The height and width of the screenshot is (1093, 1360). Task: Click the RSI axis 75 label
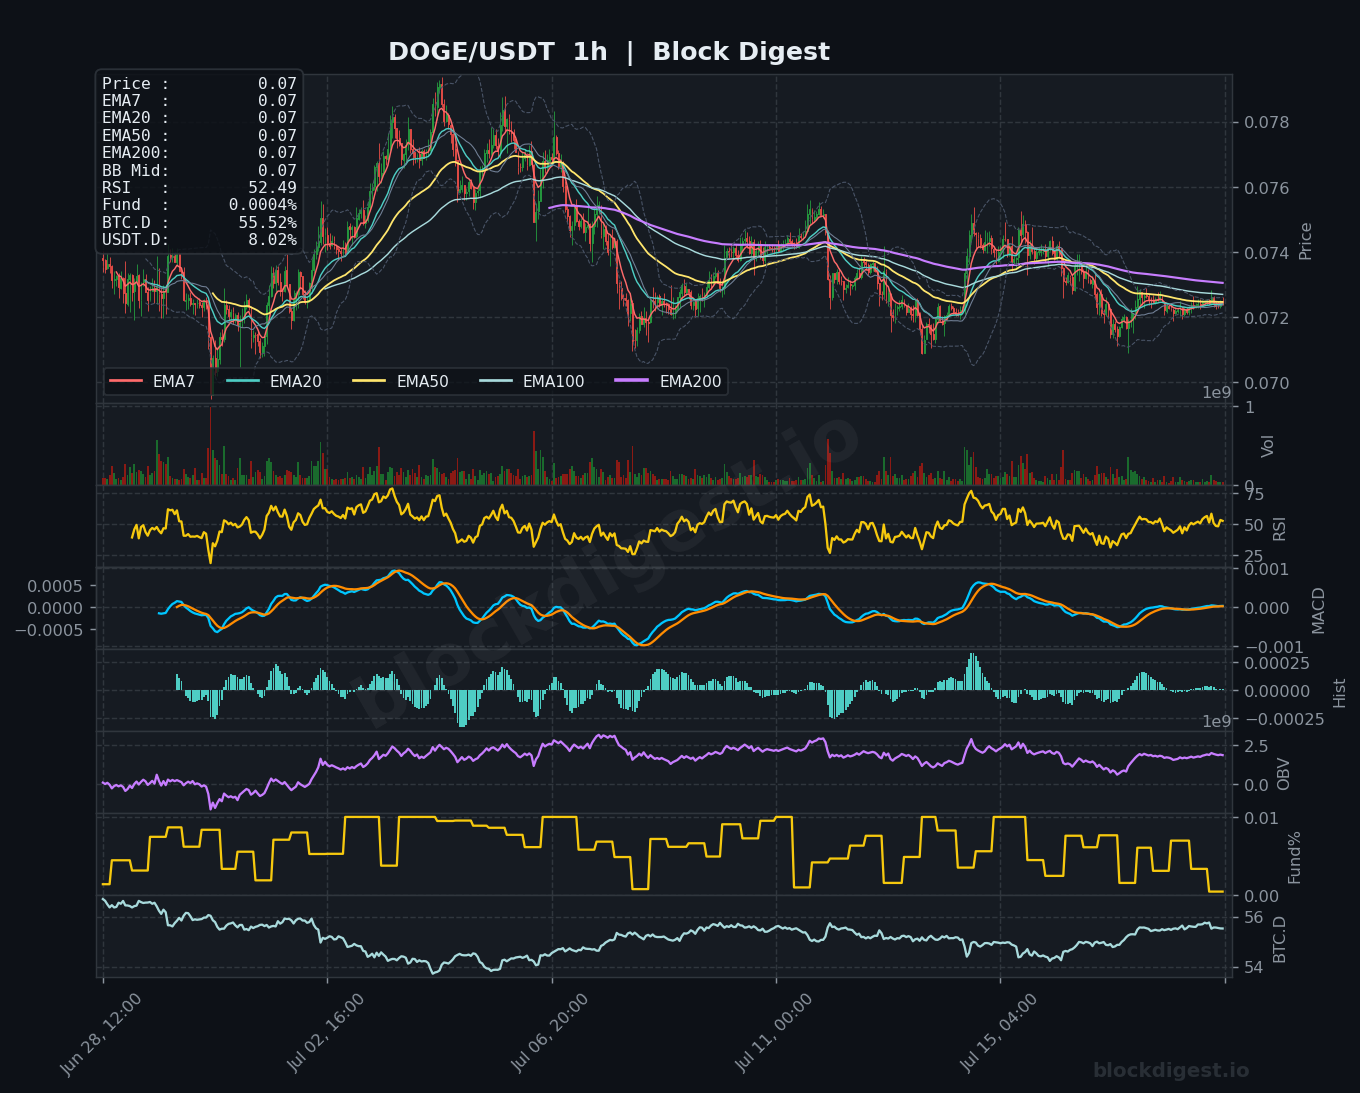click(1254, 494)
